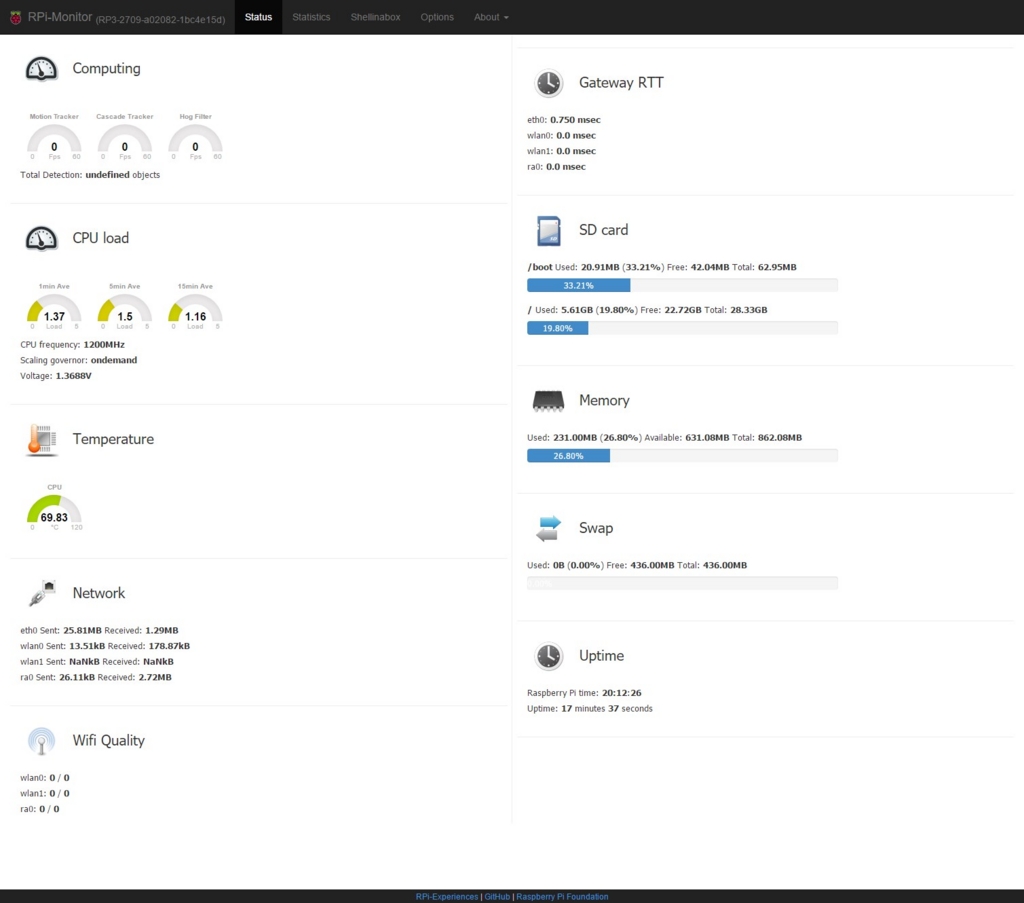Click the Computing gauge icon

(41, 69)
